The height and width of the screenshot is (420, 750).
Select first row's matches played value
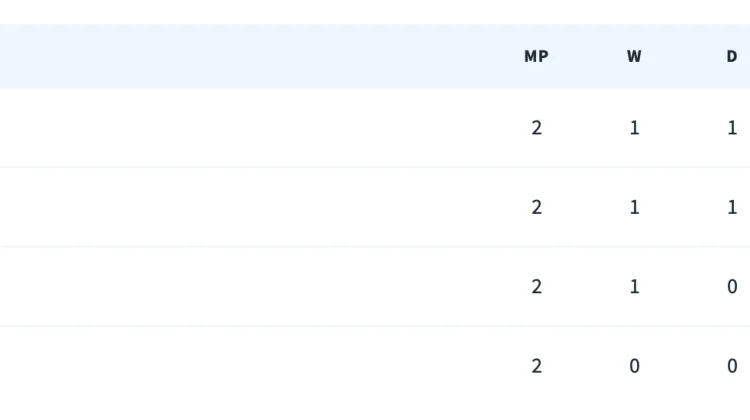tap(537, 128)
